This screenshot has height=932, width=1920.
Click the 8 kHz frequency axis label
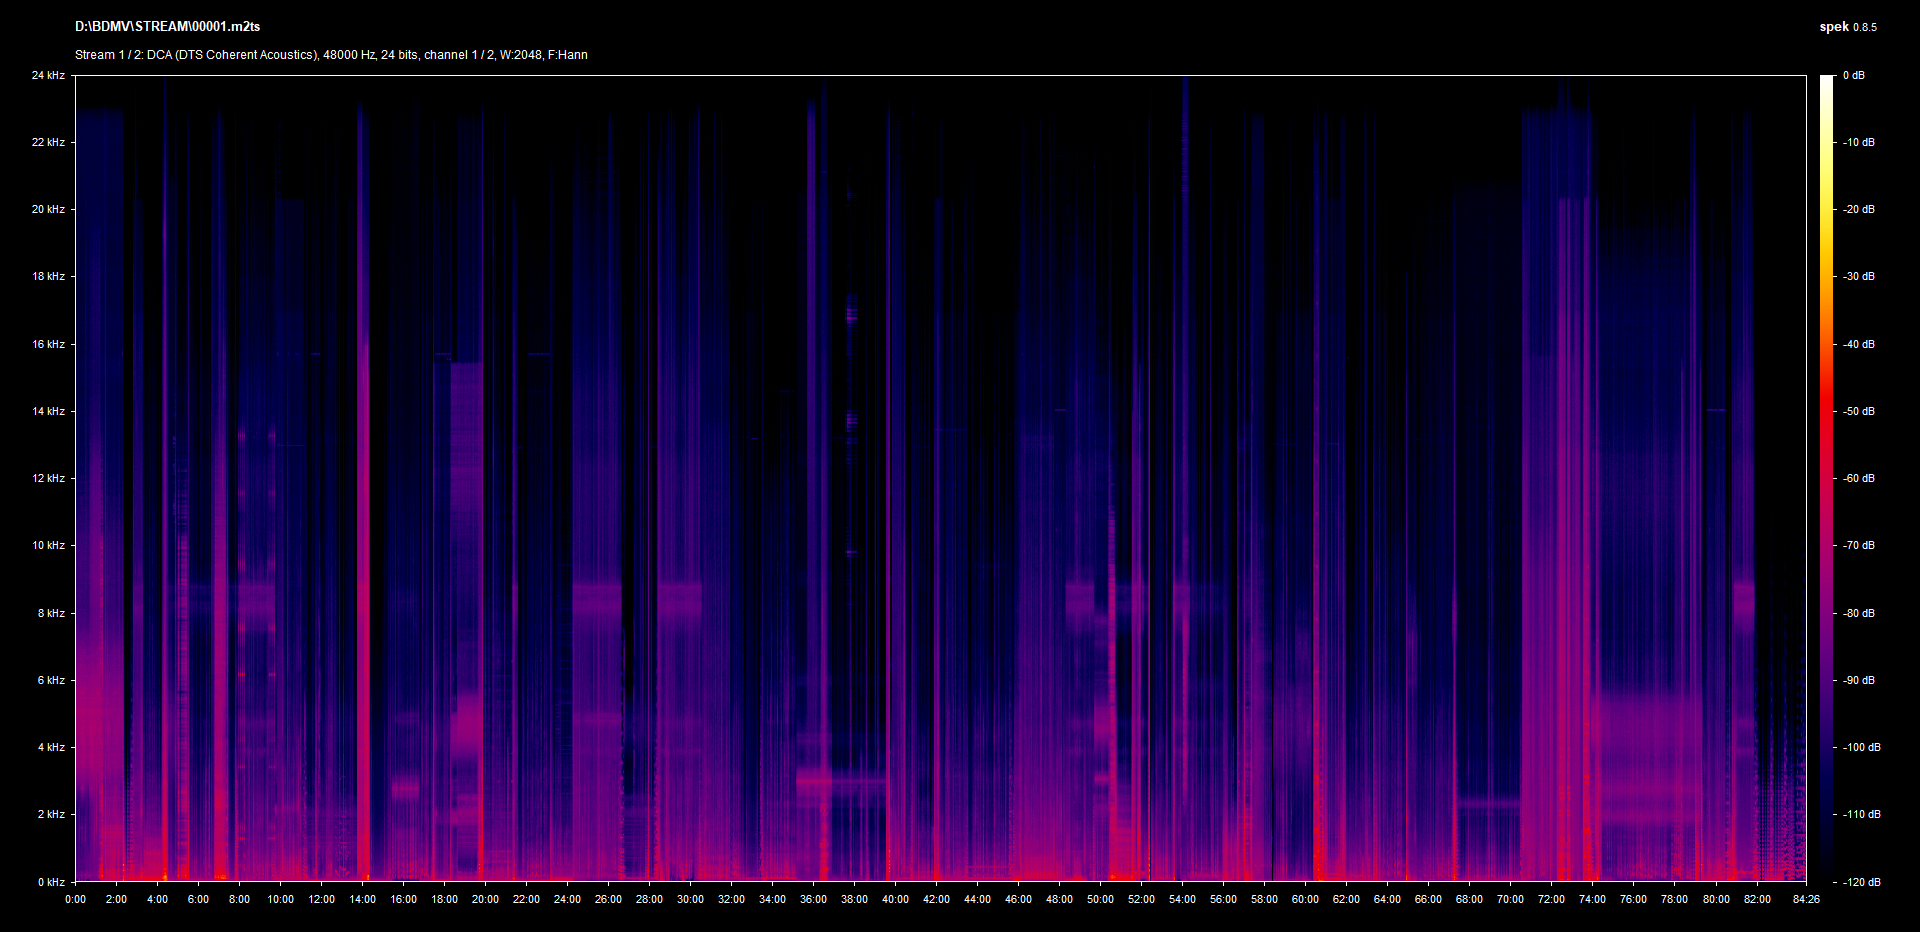click(x=51, y=613)
